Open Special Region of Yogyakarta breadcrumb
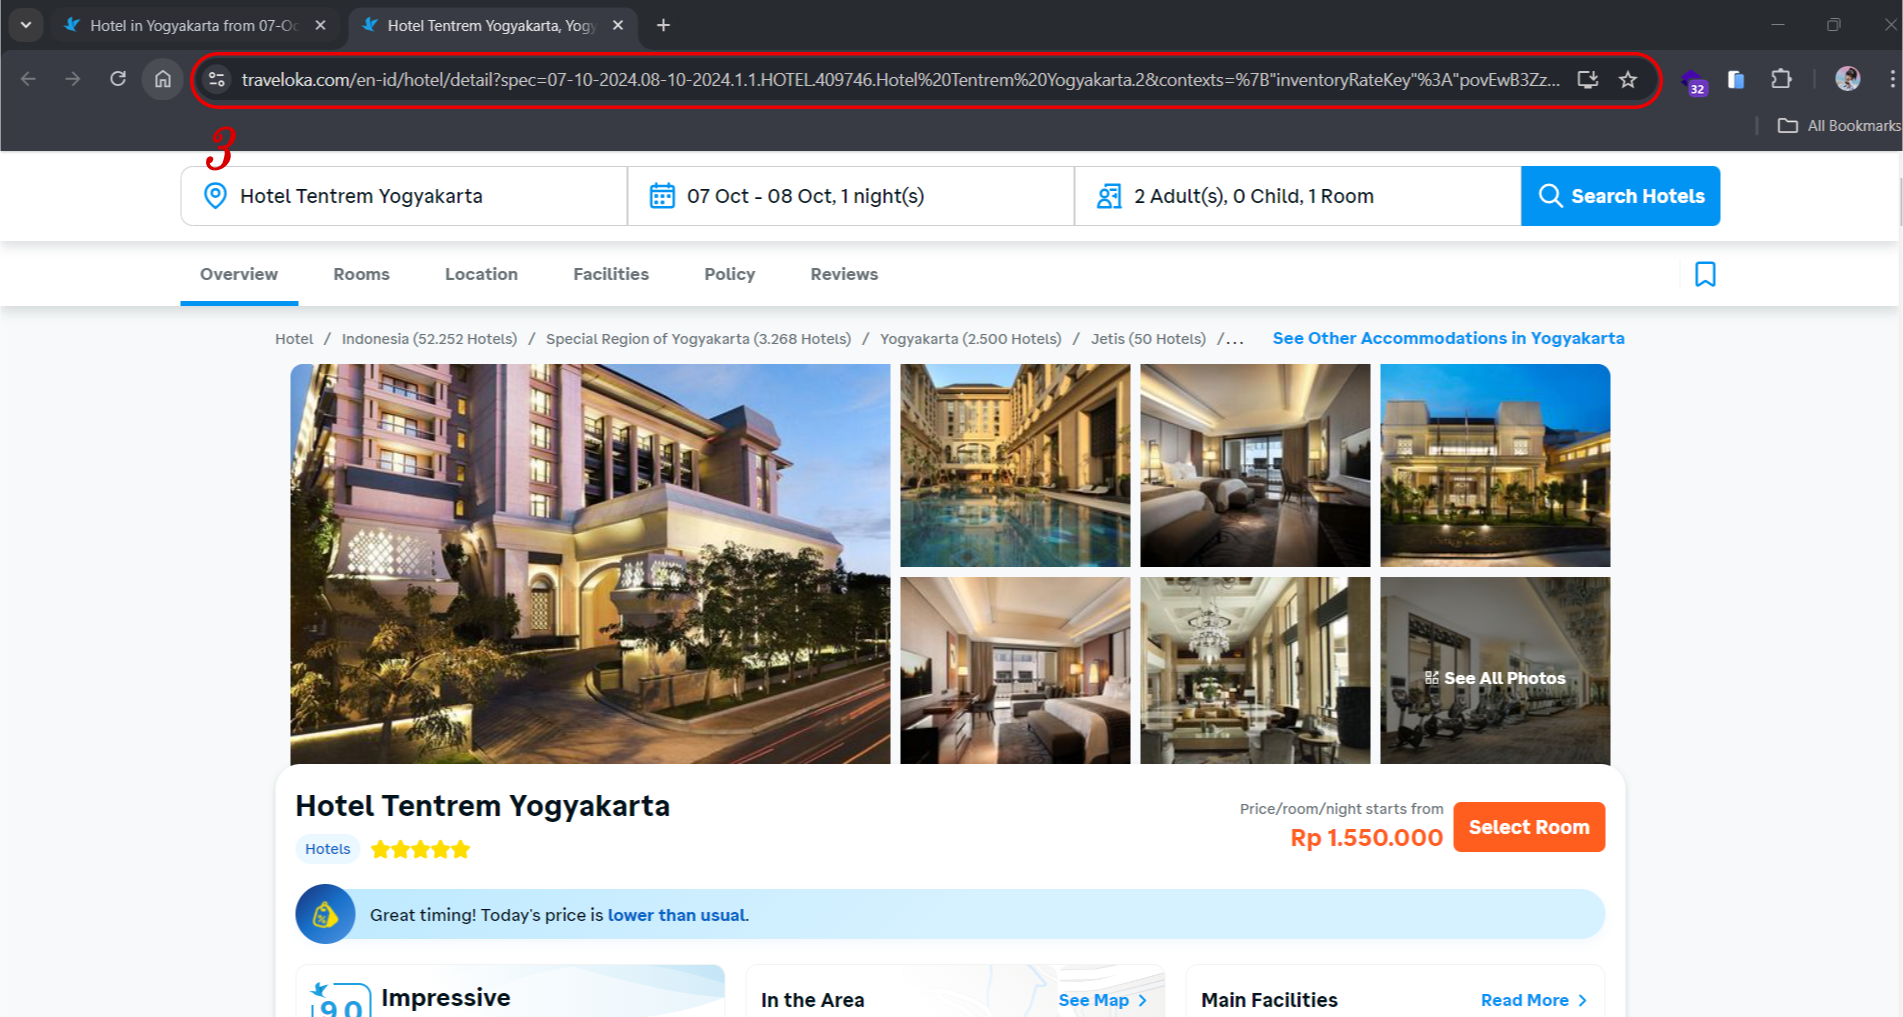 pos(698,339)
